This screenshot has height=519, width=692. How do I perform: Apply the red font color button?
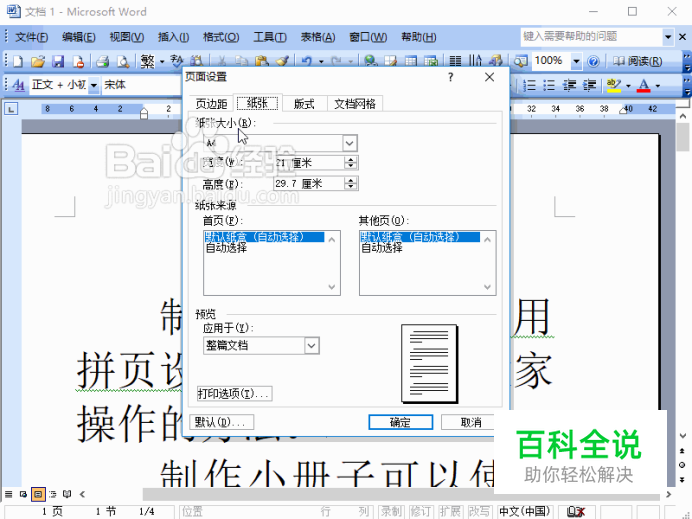point(643,84)
